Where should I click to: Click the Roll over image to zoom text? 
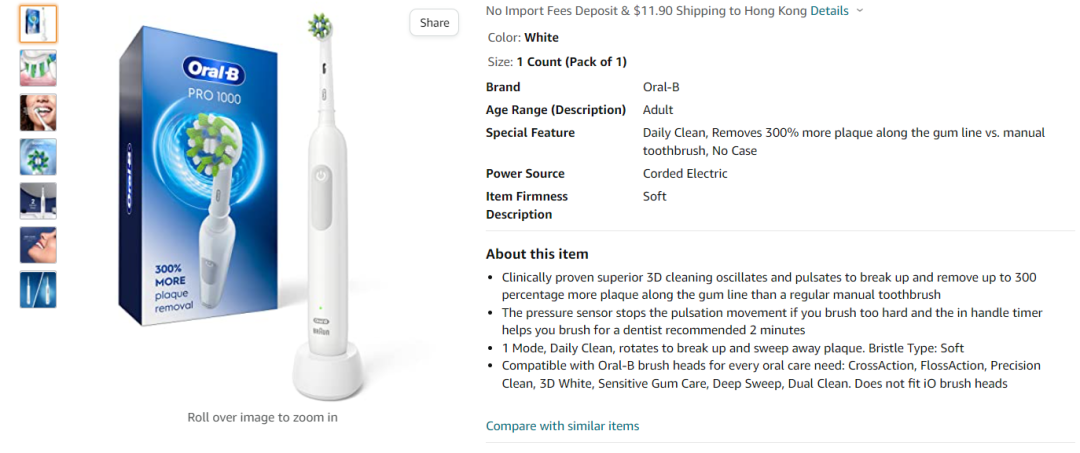tap(263, 417)
